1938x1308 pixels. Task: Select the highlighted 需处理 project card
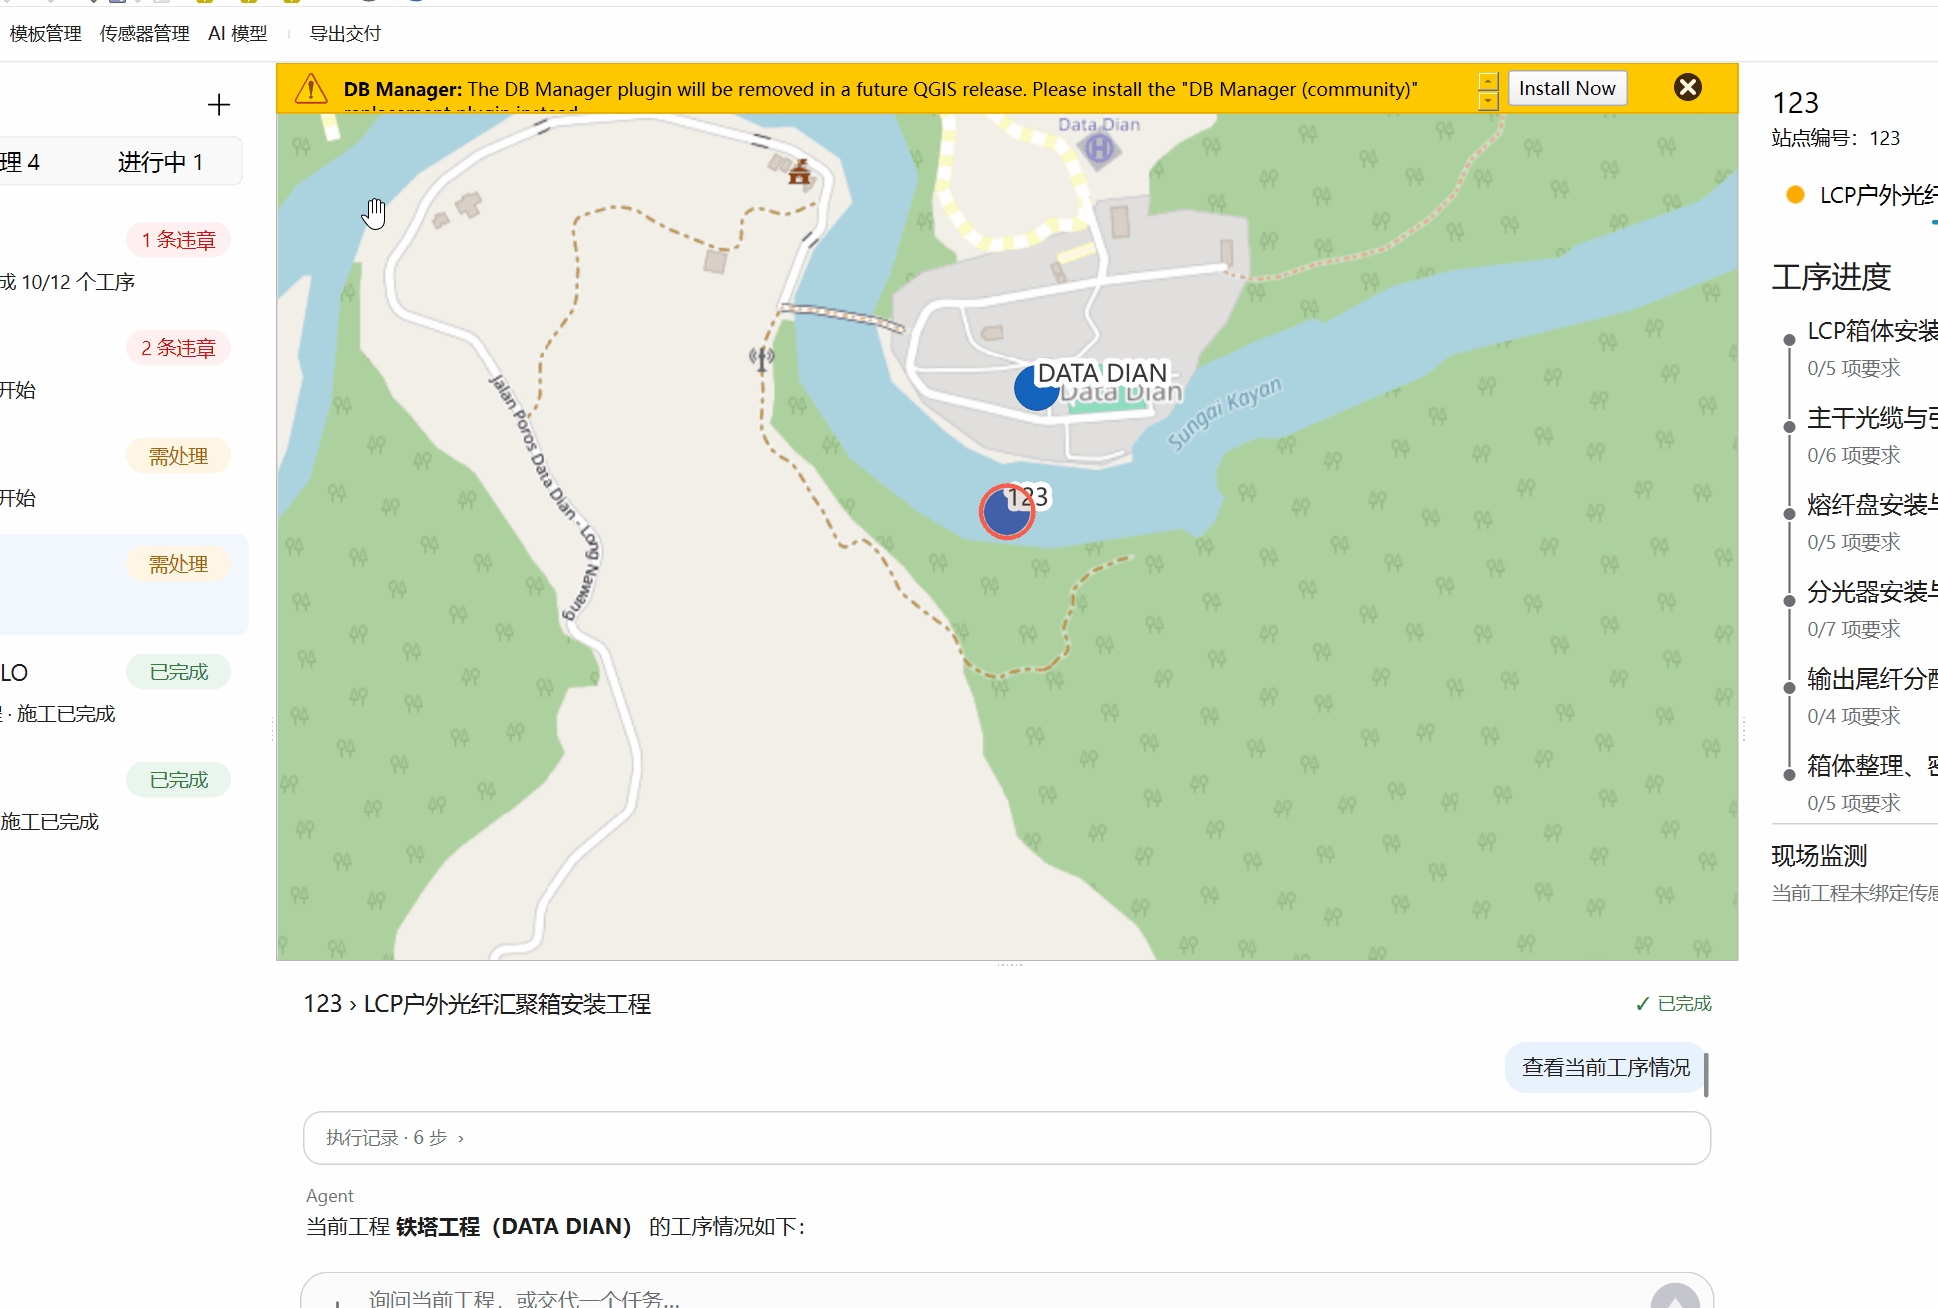[x=124, y=584]
